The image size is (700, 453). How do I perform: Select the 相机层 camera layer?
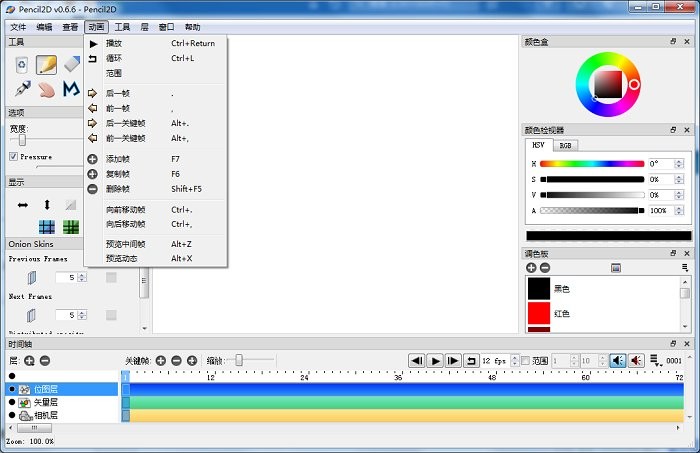(x=46, y=415)
